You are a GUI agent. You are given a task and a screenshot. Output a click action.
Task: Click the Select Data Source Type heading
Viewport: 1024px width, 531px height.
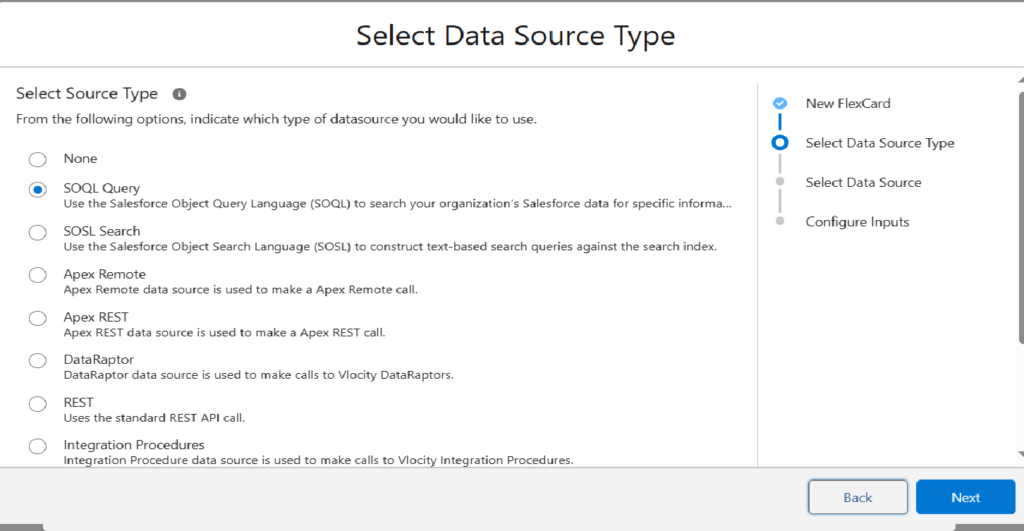515,36
